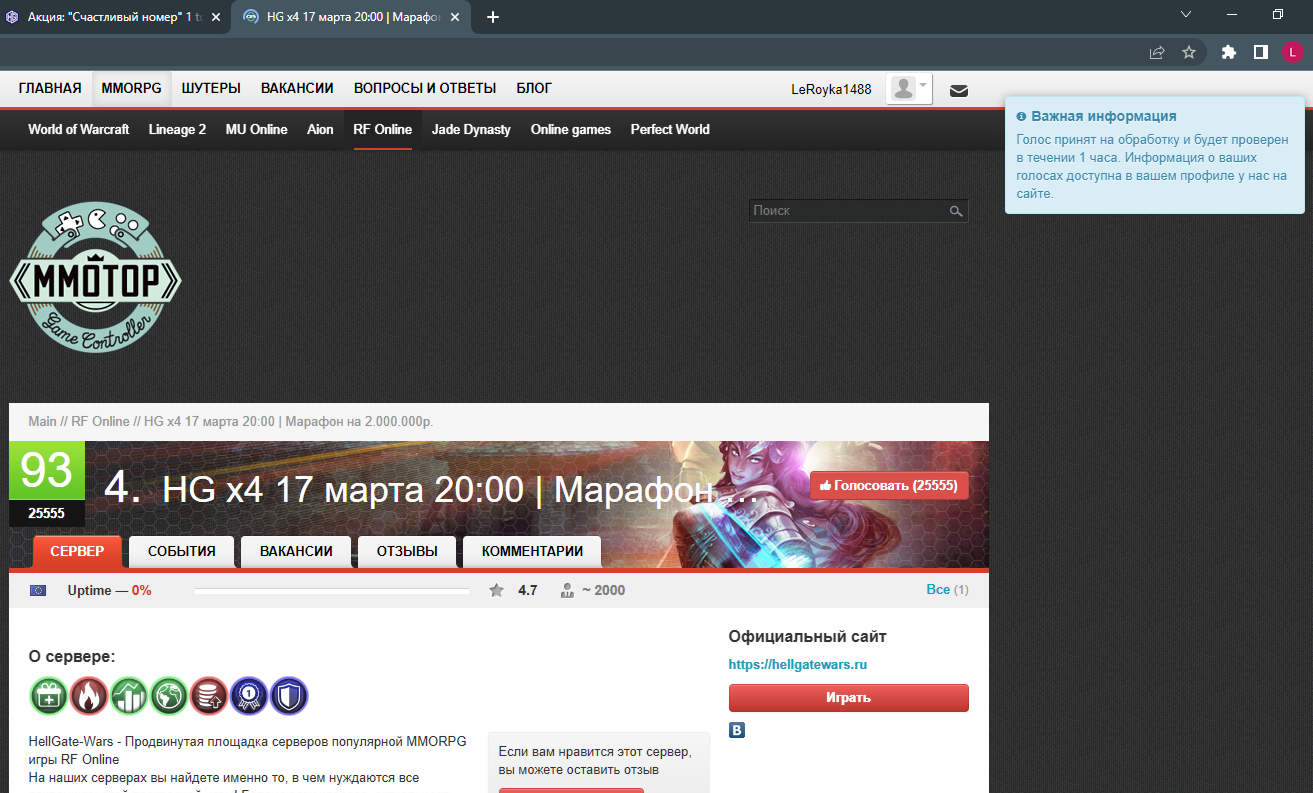Viewport: 1313px width, 793px height.
Task: Open ВОПРОСЫ И ОТВЕТЫ menu item
Action: (x=425, y=88)
